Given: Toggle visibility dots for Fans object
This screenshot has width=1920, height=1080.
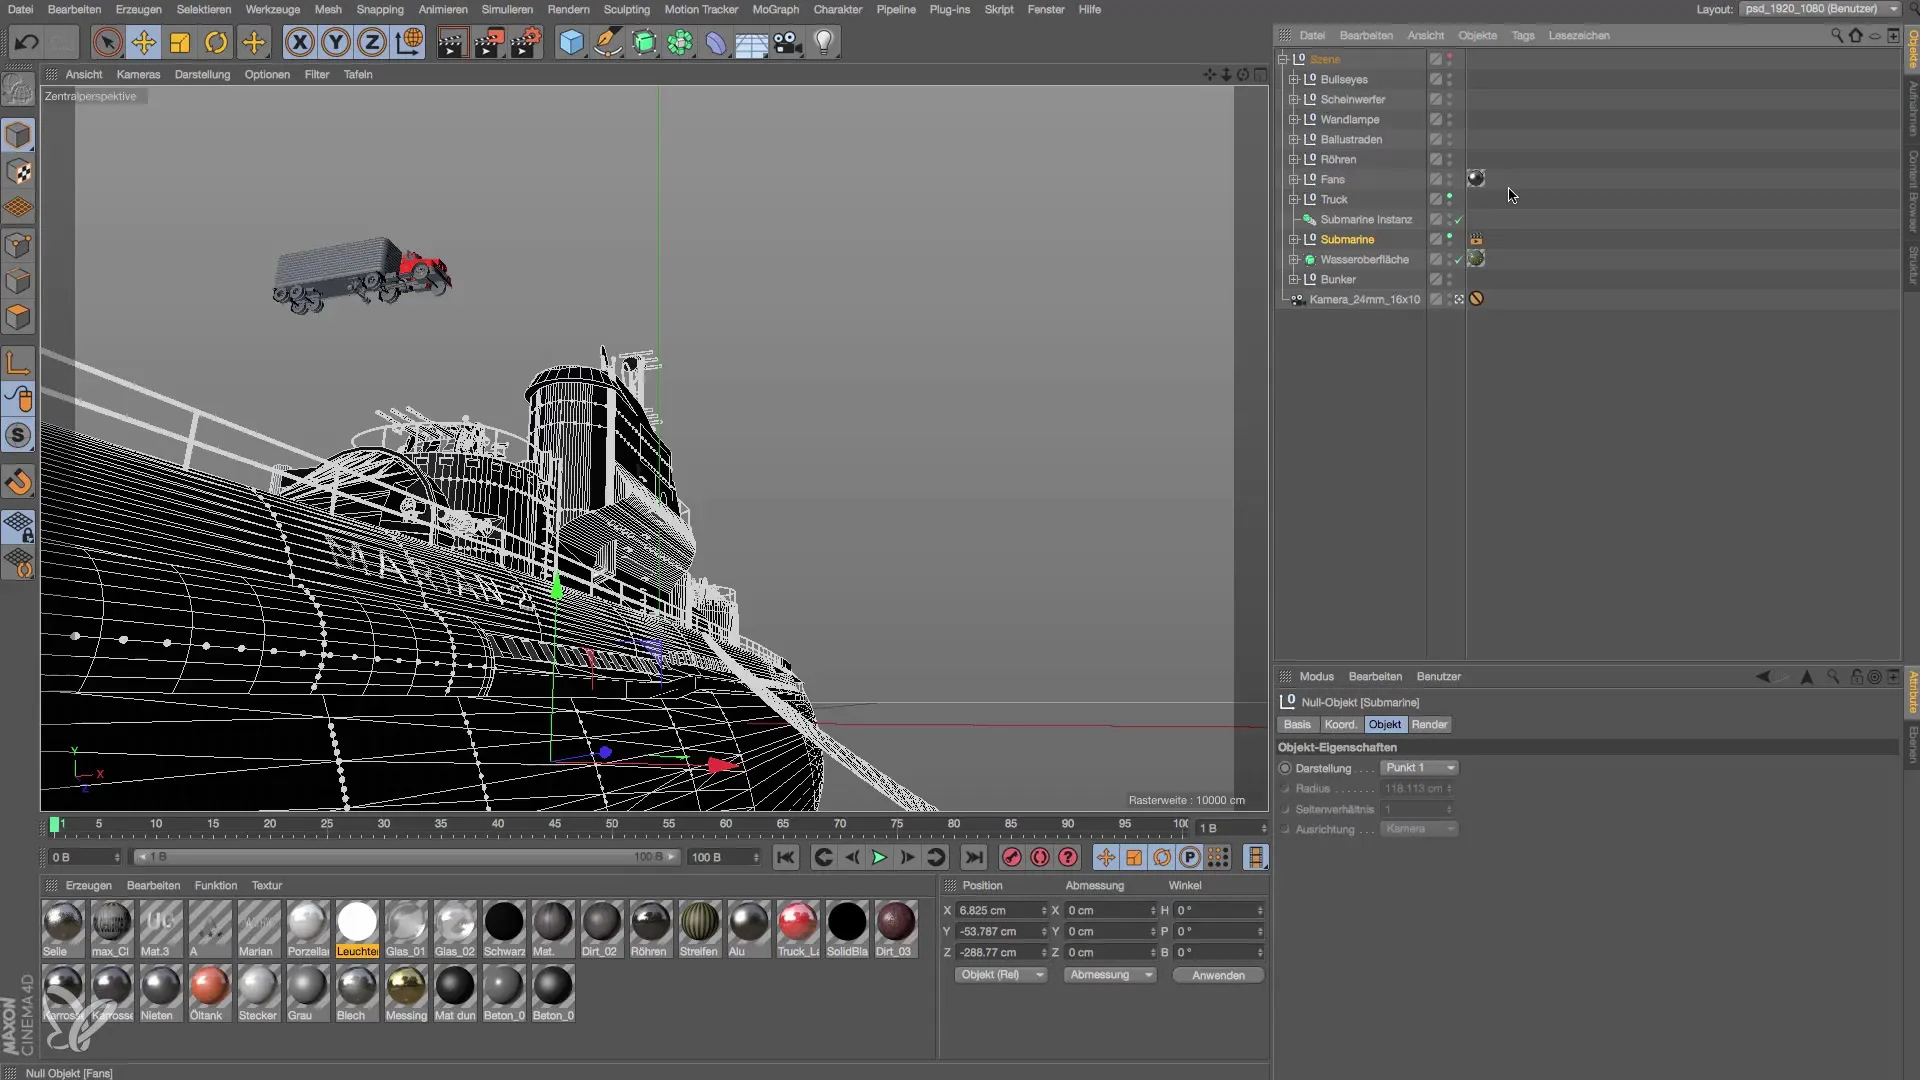Looking at the screenshot, I should (1449, 179).
